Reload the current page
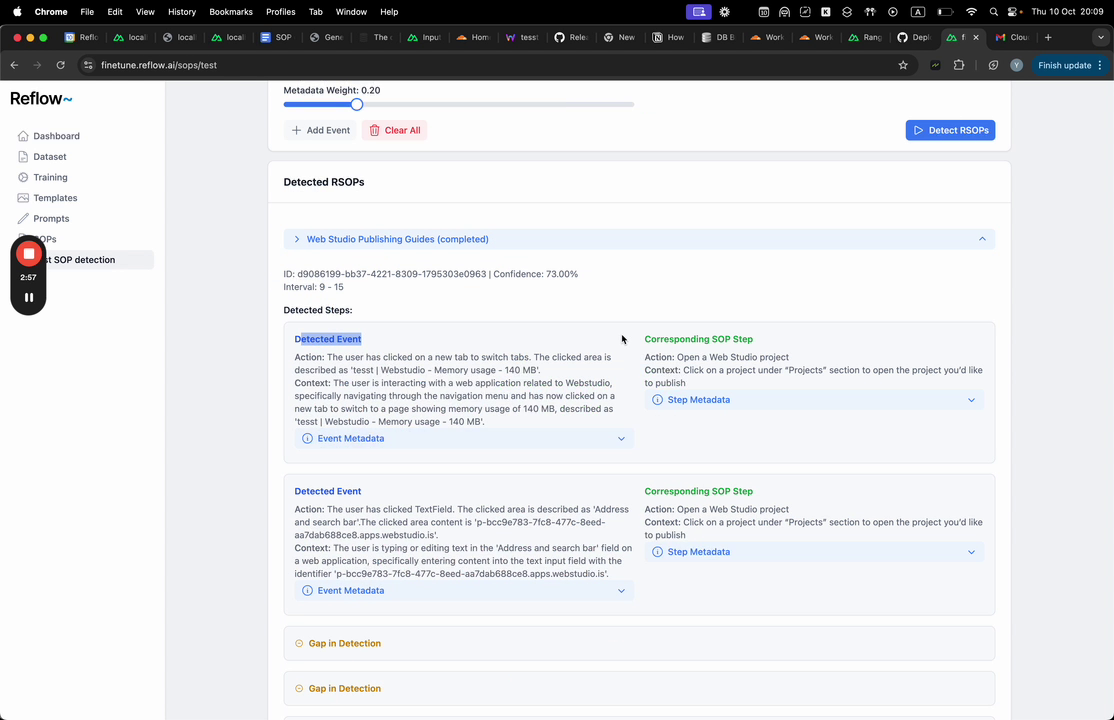 coord(60,65)
